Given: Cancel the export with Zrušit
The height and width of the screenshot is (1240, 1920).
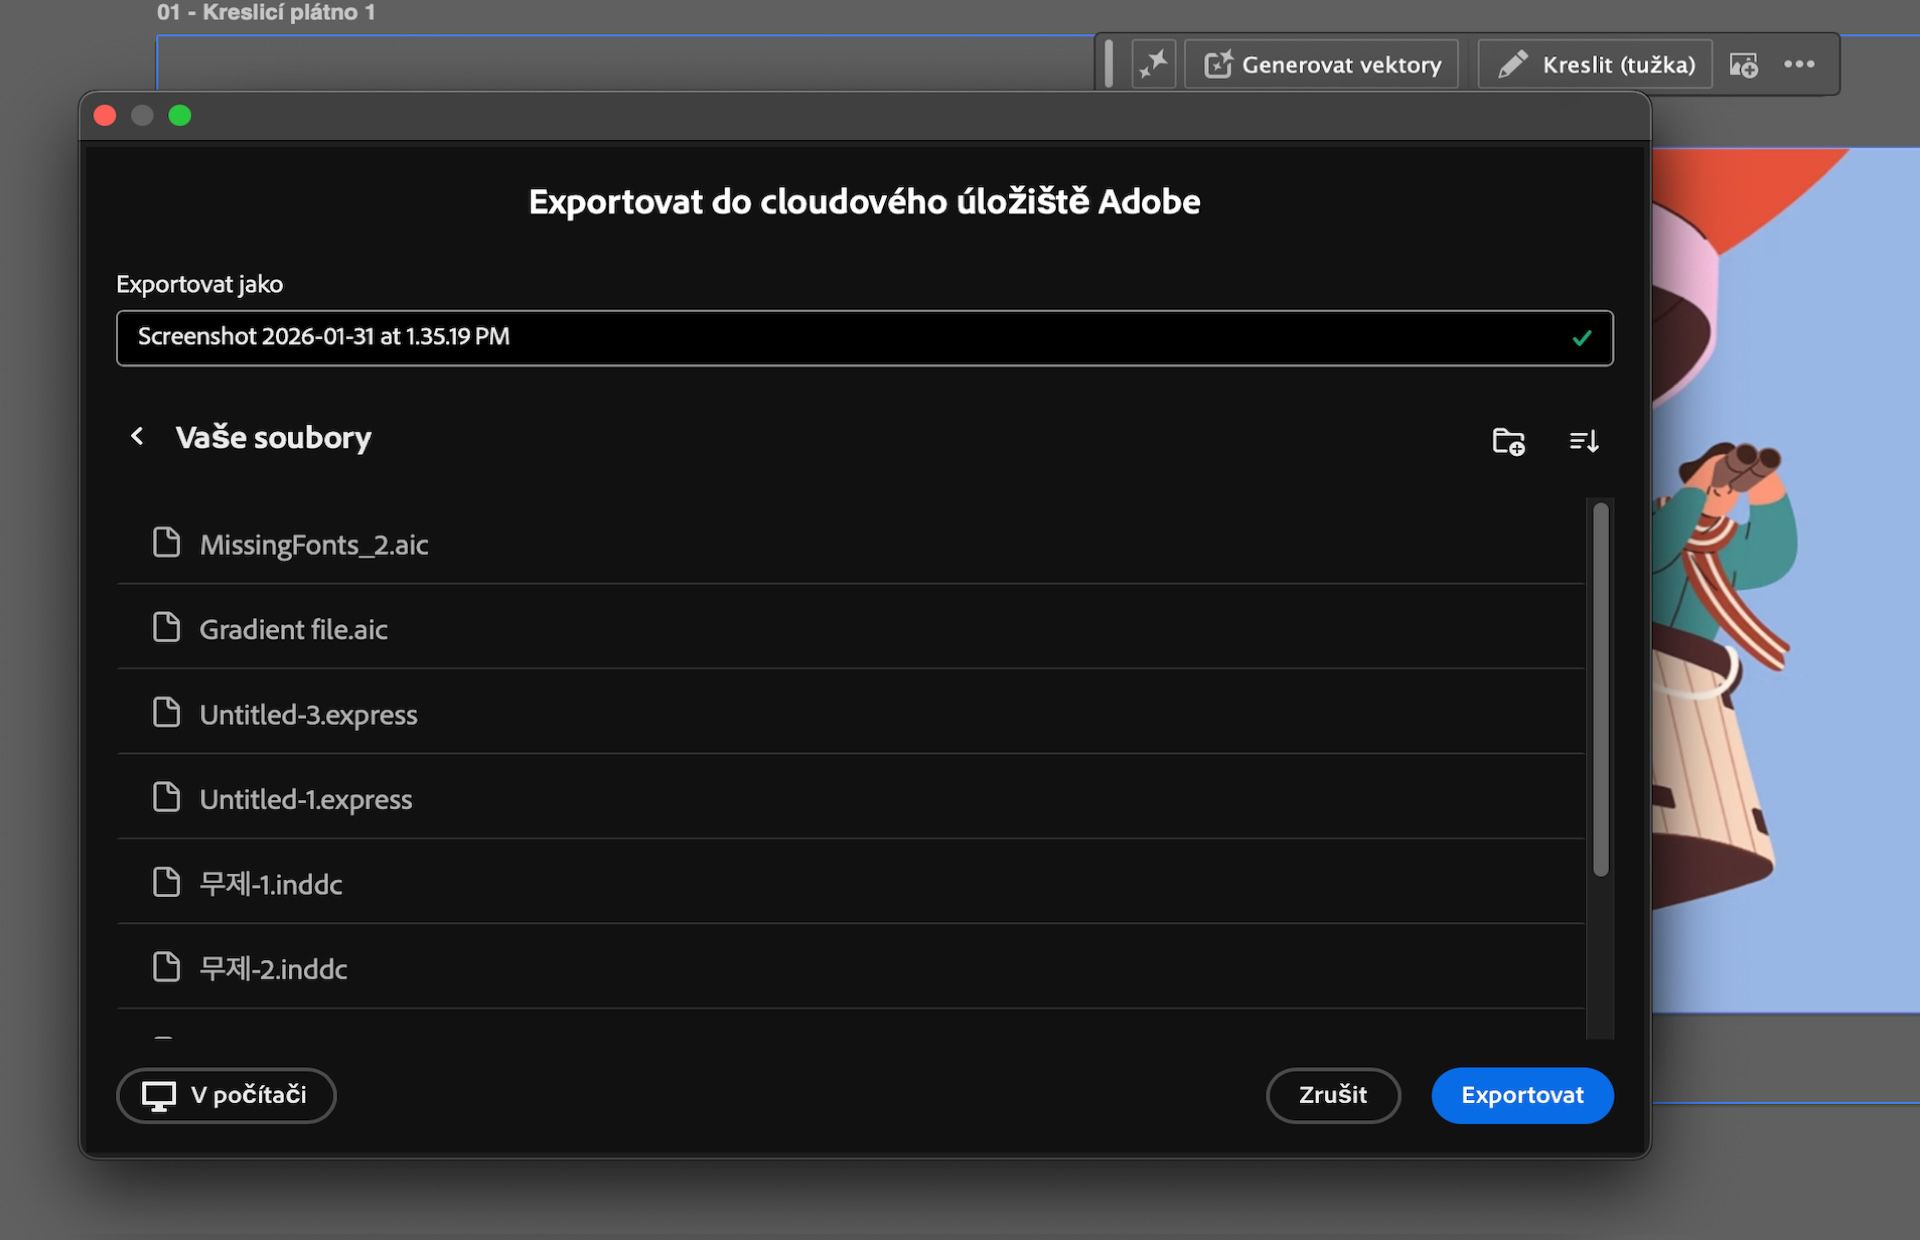Looking at the screenshot, I should click(1333, 1095).
